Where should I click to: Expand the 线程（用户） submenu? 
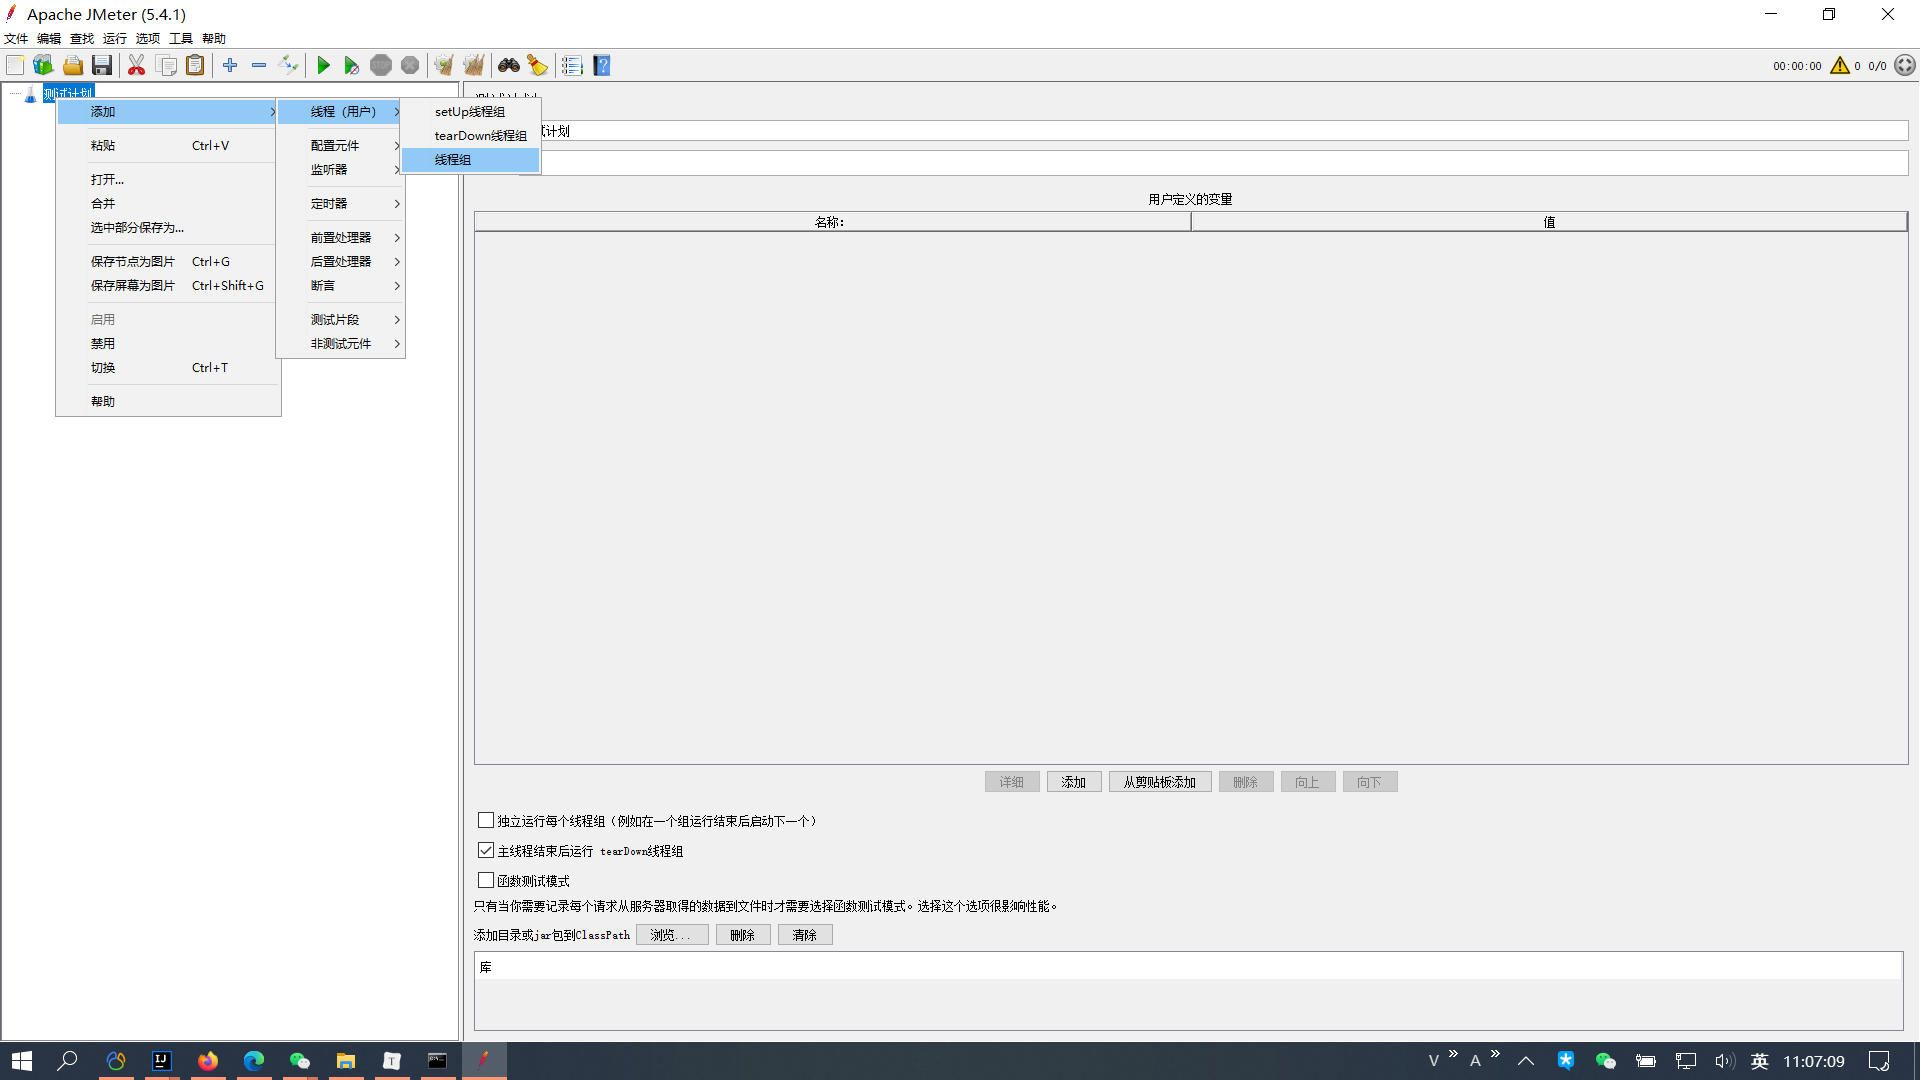[x=340, y=111]
